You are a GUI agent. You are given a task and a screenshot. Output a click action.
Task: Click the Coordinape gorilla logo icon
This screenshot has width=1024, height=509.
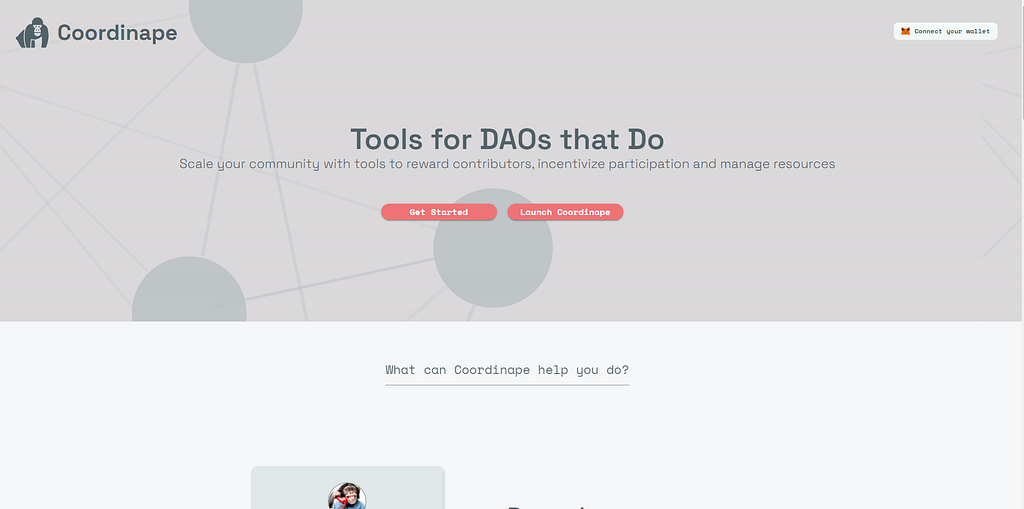[33, 33]
